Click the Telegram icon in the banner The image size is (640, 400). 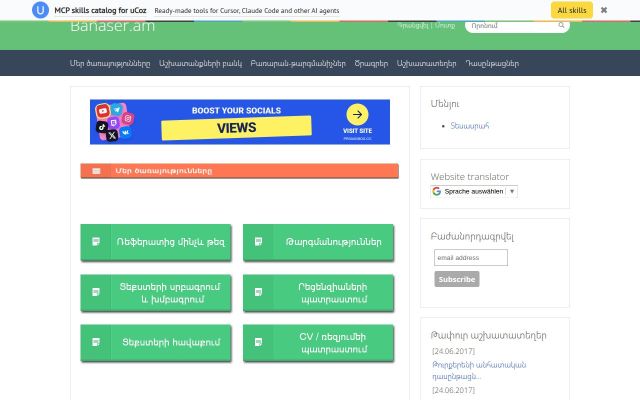click(x=117, y=109)
